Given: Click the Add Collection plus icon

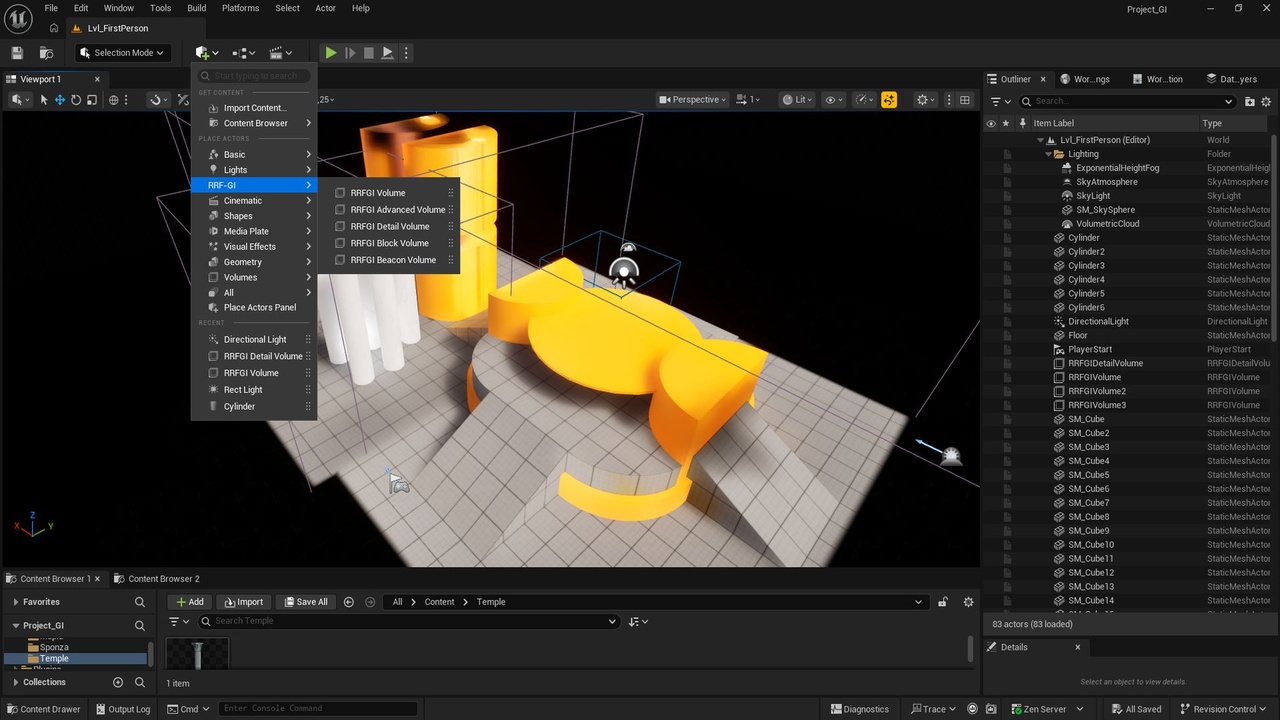Looking at the screenshot, I should 118,682.
